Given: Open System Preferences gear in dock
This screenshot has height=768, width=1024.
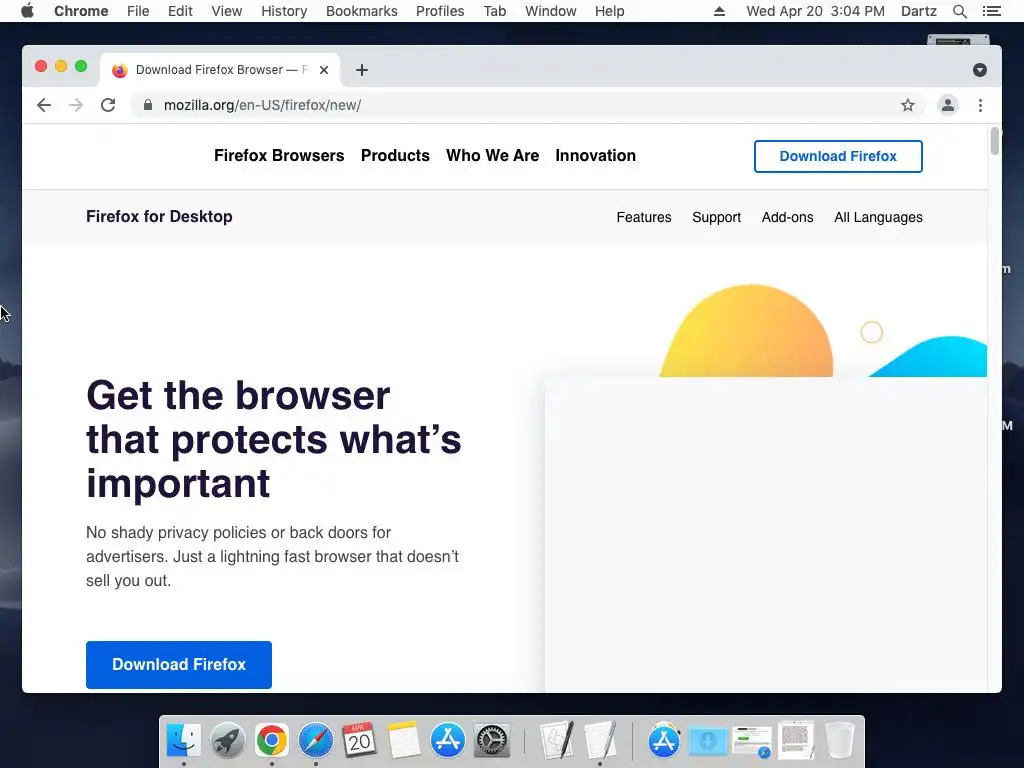Looking at the screenshot, I should [491, 740].
